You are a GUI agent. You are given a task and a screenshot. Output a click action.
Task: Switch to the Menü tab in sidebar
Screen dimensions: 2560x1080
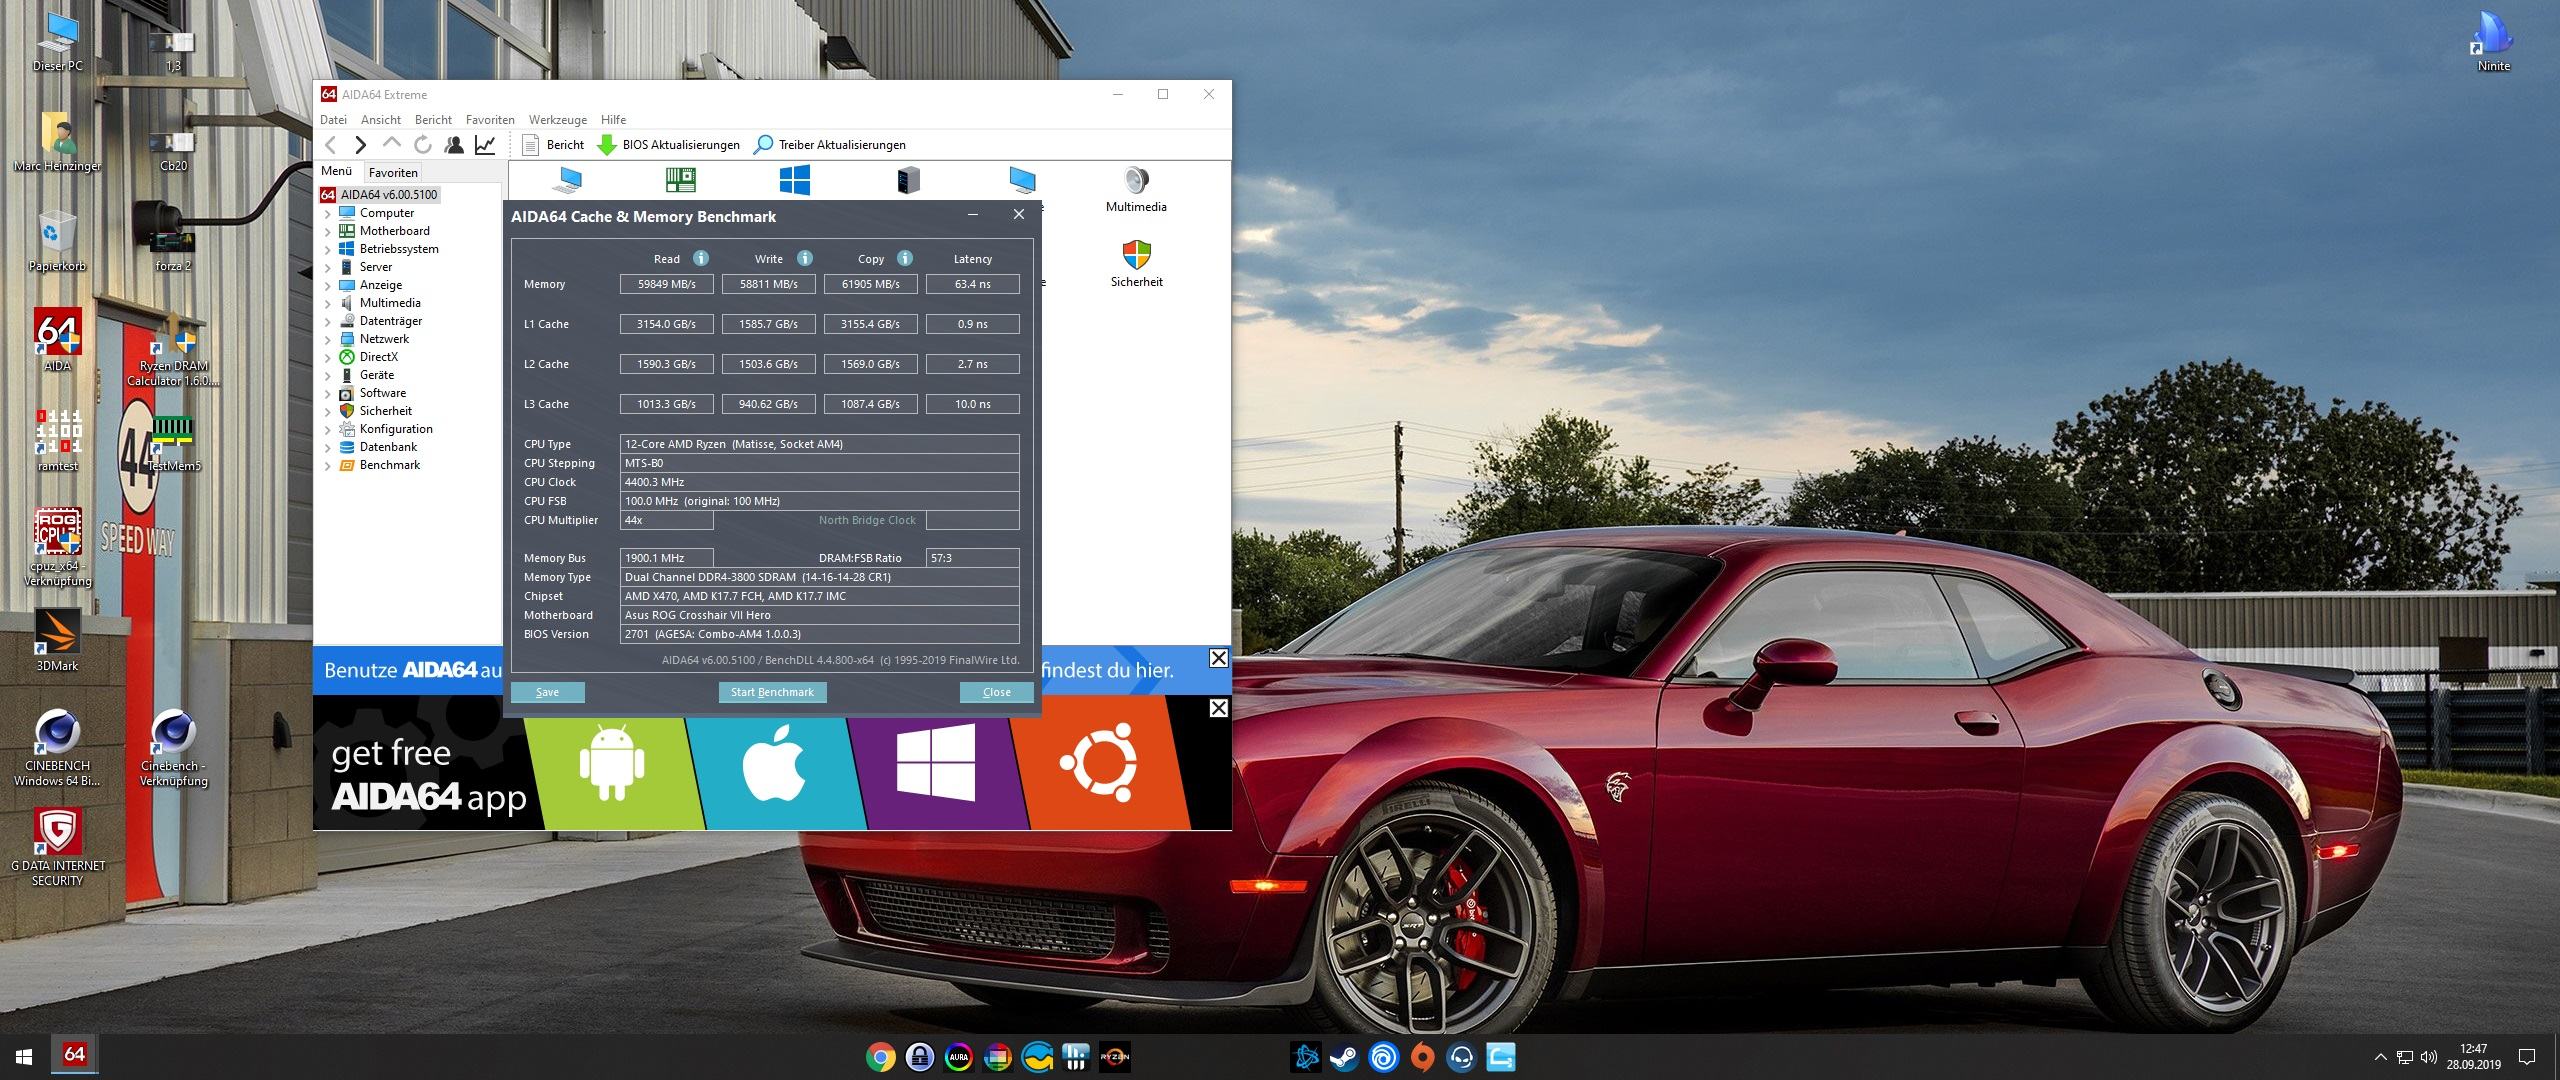(337, 171)
